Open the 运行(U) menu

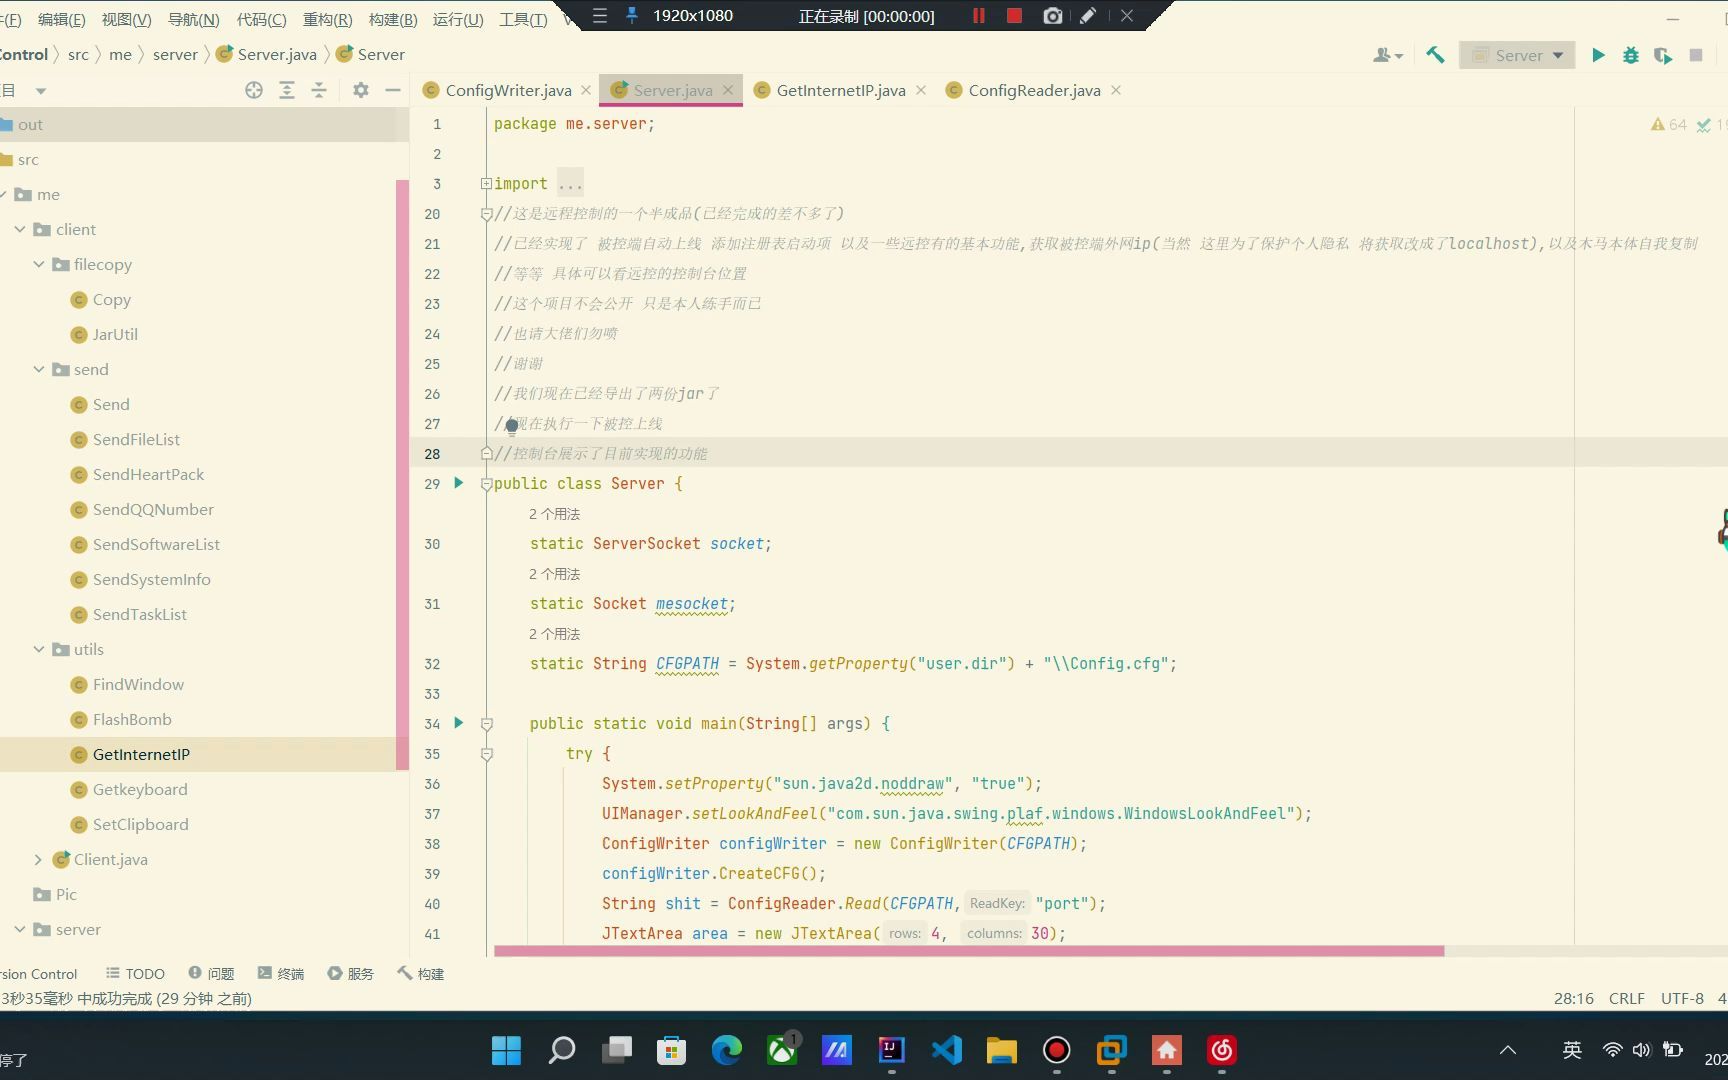pos(458,19)
